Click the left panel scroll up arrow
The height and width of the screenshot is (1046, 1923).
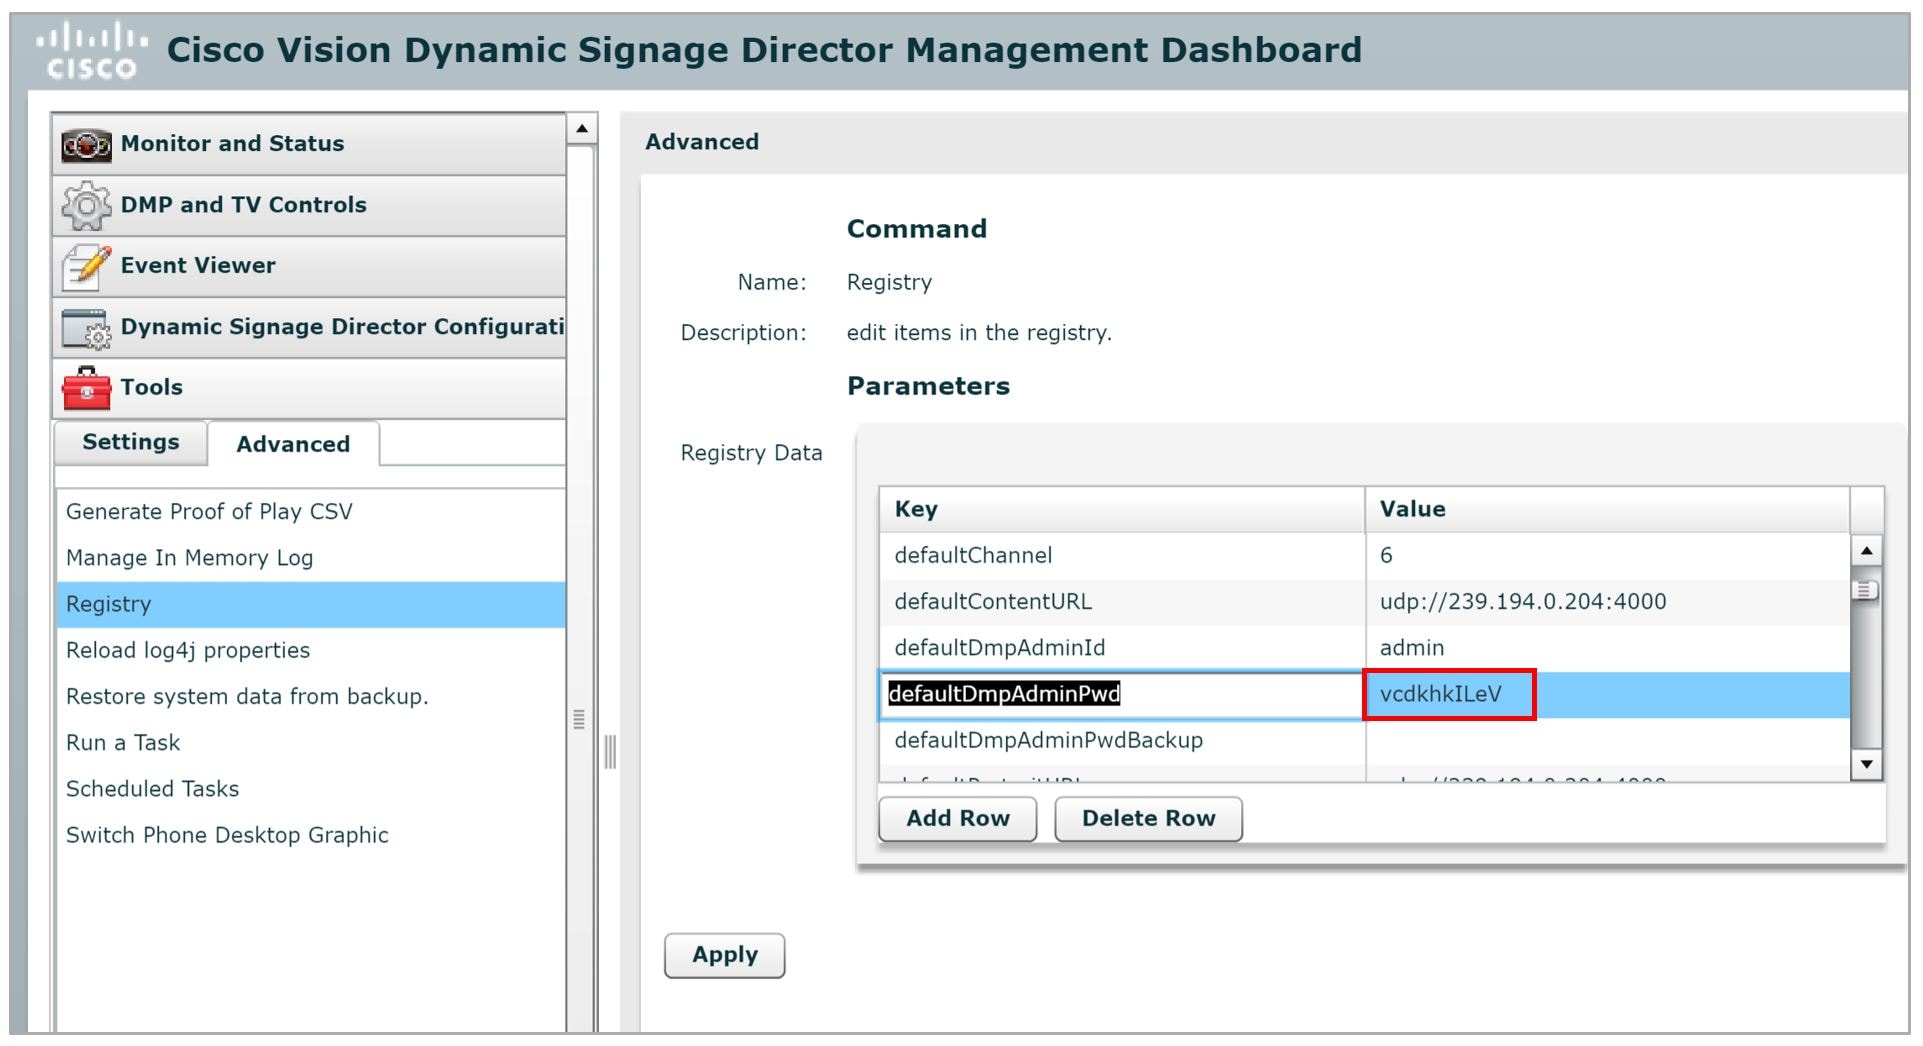tap(582, 129)
